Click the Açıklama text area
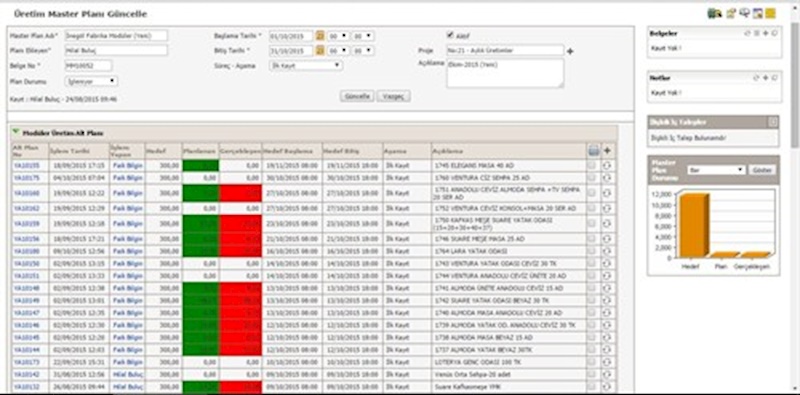The image size is (800, 395). pyautogui.click(x=505, y=73)
